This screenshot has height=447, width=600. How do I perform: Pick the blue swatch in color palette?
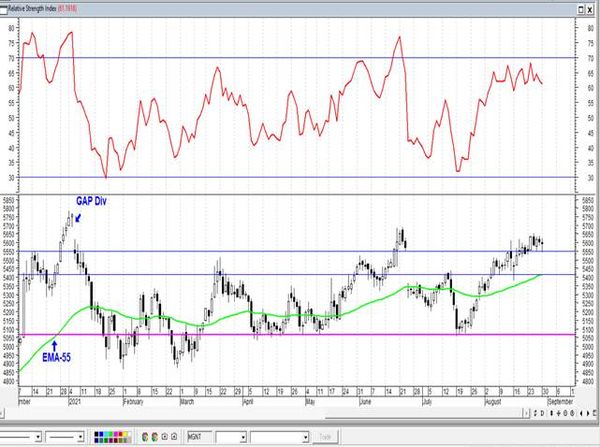point(101,434)
